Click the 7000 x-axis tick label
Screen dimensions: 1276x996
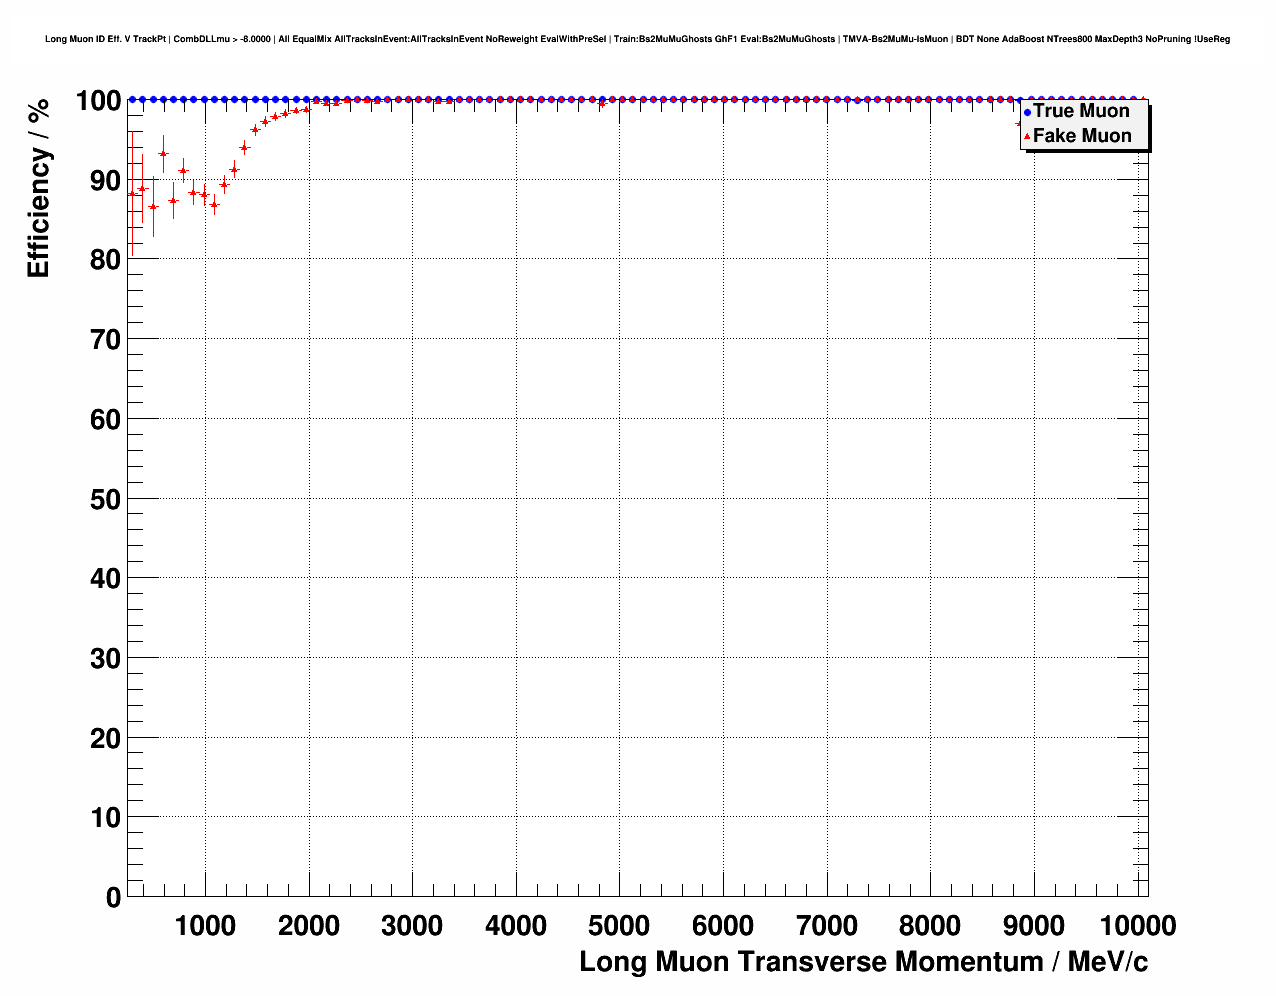click(x=826, y=926)
